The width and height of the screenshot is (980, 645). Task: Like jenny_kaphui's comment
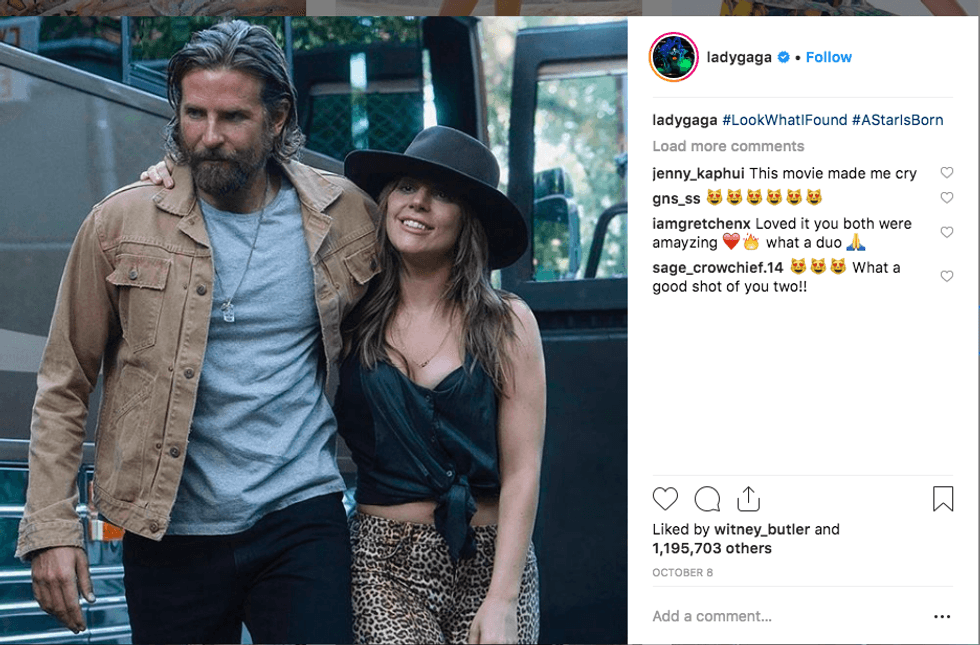(947, 173)
